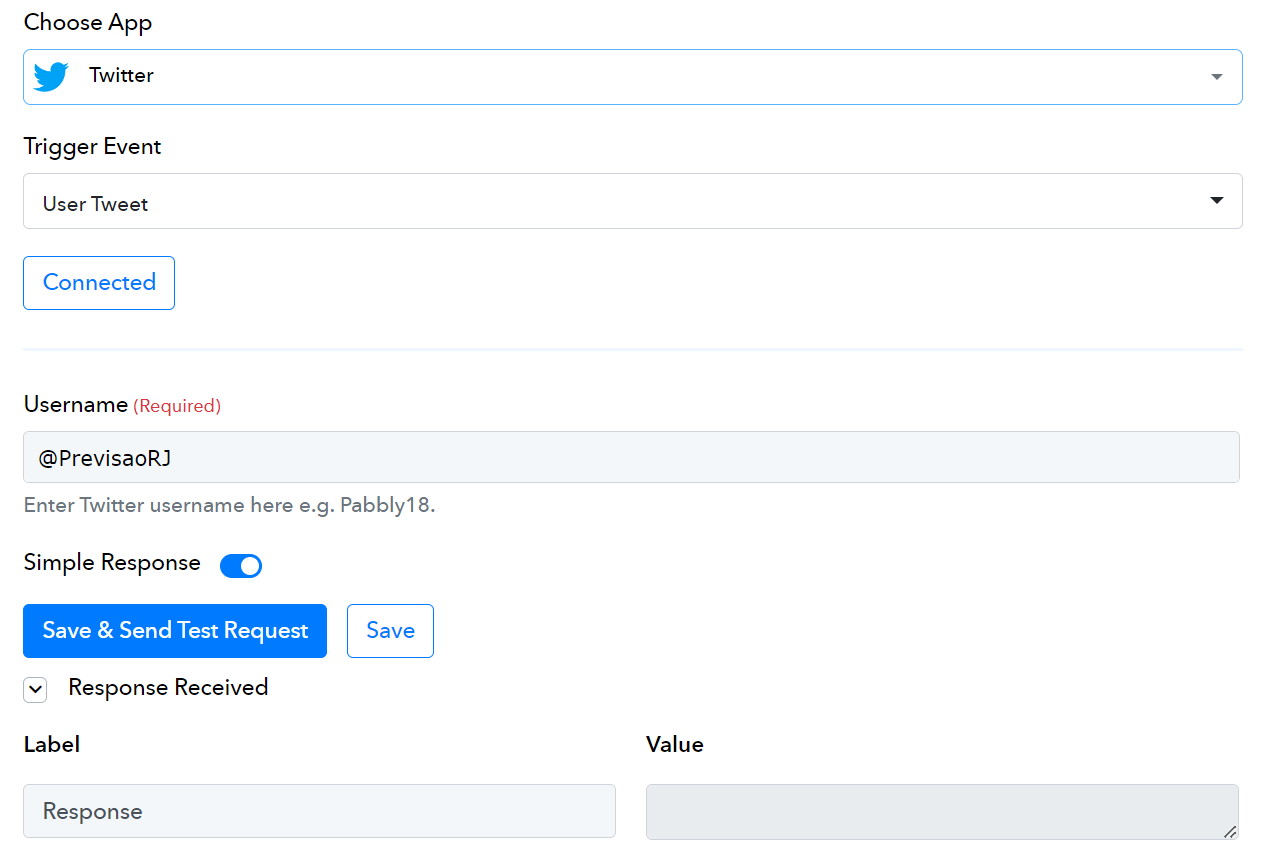Viewport: 1262px width, 850px height.
Task: Click the Username hint text mentioning Pabbly18
Action: click(229, 505)
